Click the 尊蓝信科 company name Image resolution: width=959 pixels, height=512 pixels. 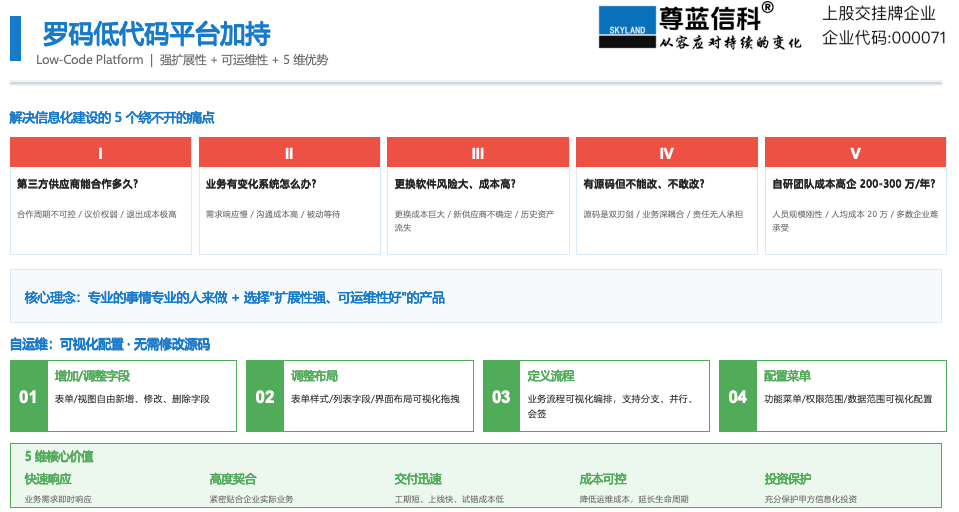click(709, 18)
